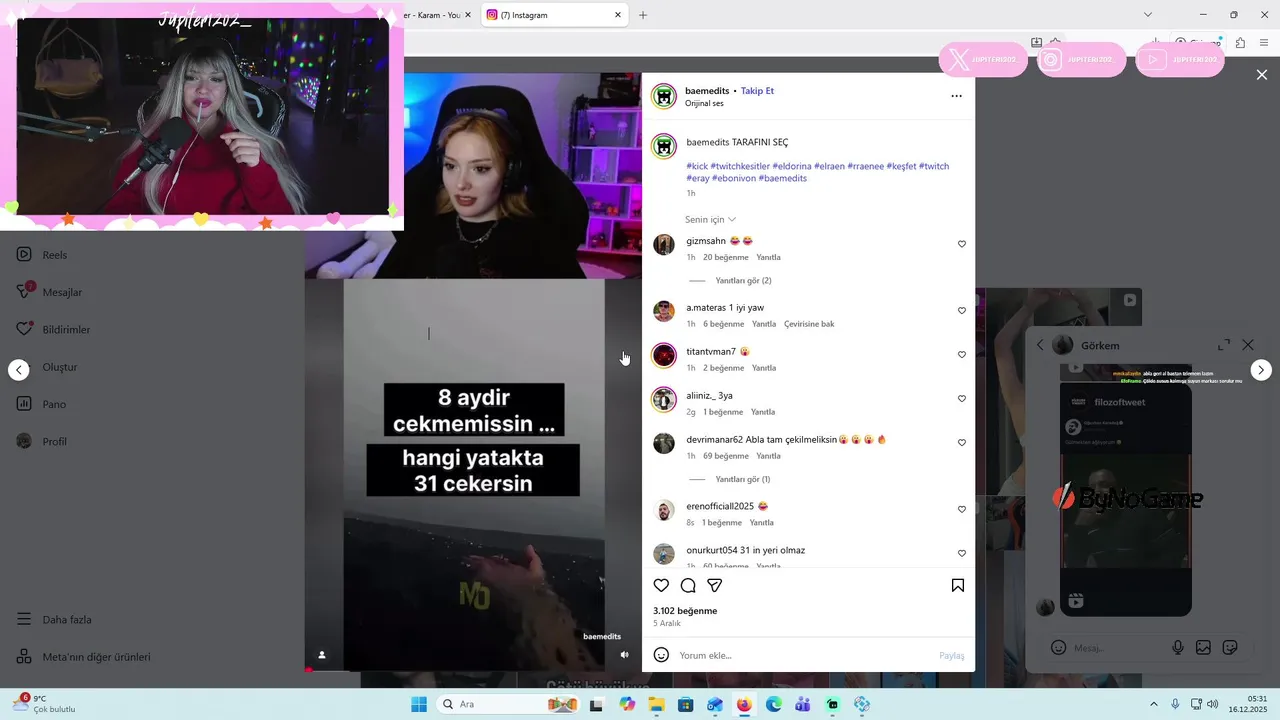Image resolution: width=1280 pixels, height=720 pixels.
Task: Go to the next post arrow
Action: pyautogui.click(x=1261, y=370)
